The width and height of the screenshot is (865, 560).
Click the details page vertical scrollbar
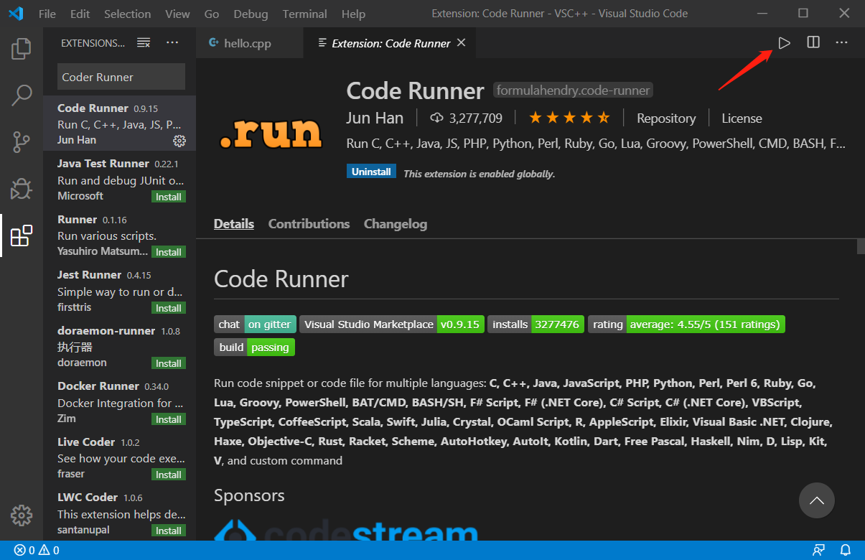[861, 246]
